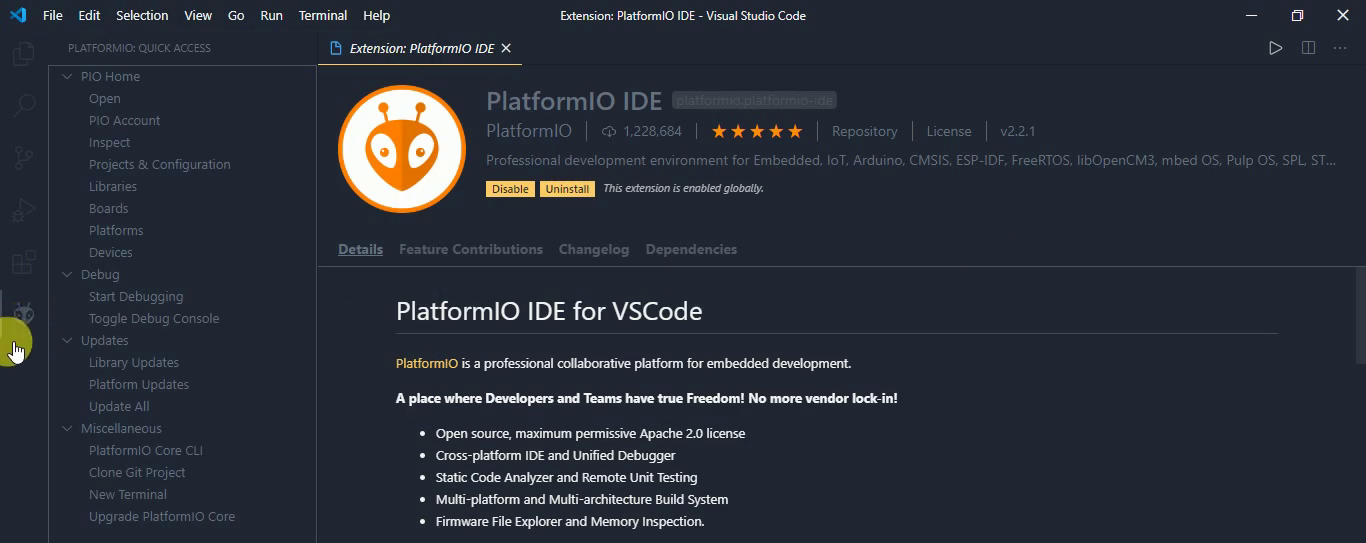Click the PlatformIO publisher name
Screen dimensions: 1366x543
(x=529, y=131)
